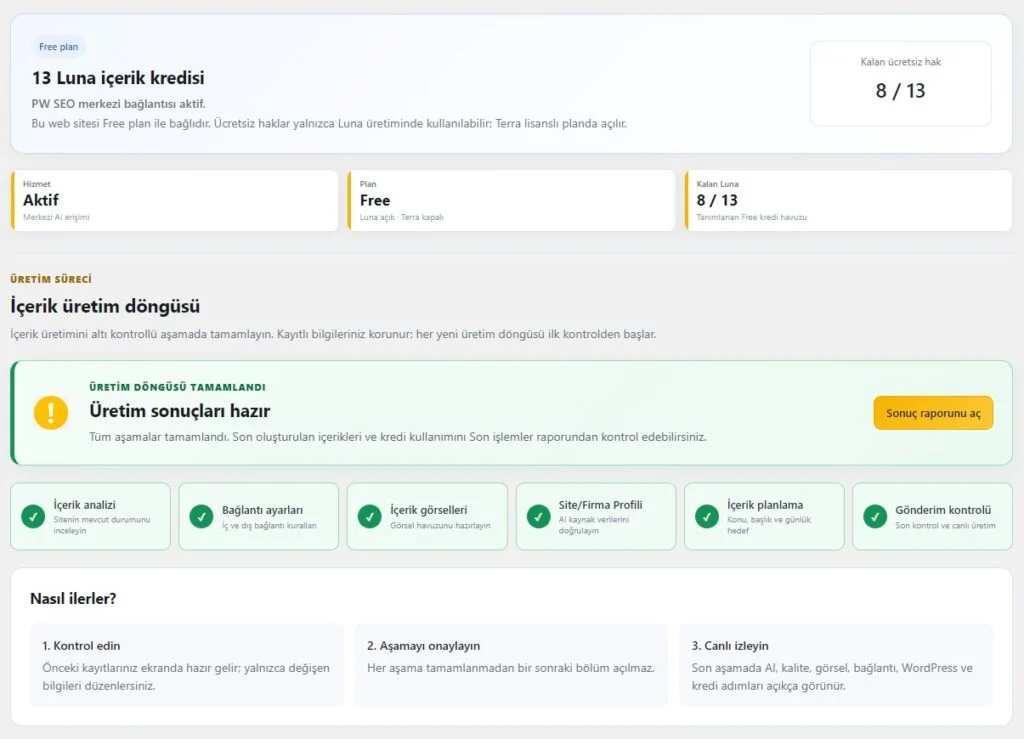
Task: Click the İçerik planlama green checkmark icon
Action: click(707, 516)
